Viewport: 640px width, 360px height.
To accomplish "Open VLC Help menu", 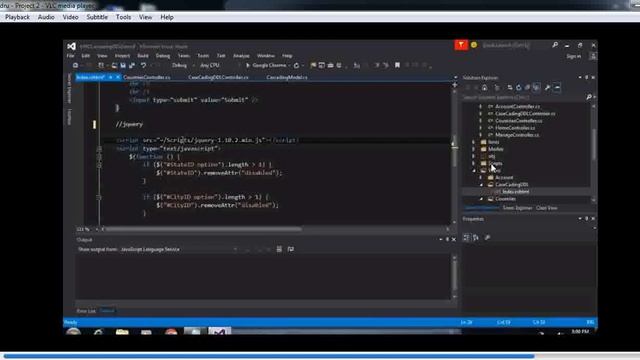I will [167, 17].
